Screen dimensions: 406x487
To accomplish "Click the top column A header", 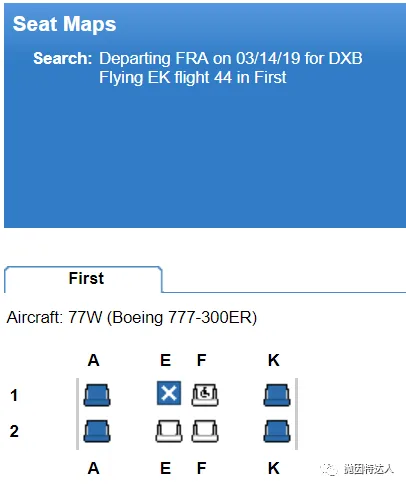I will click(x=94, y=360).
